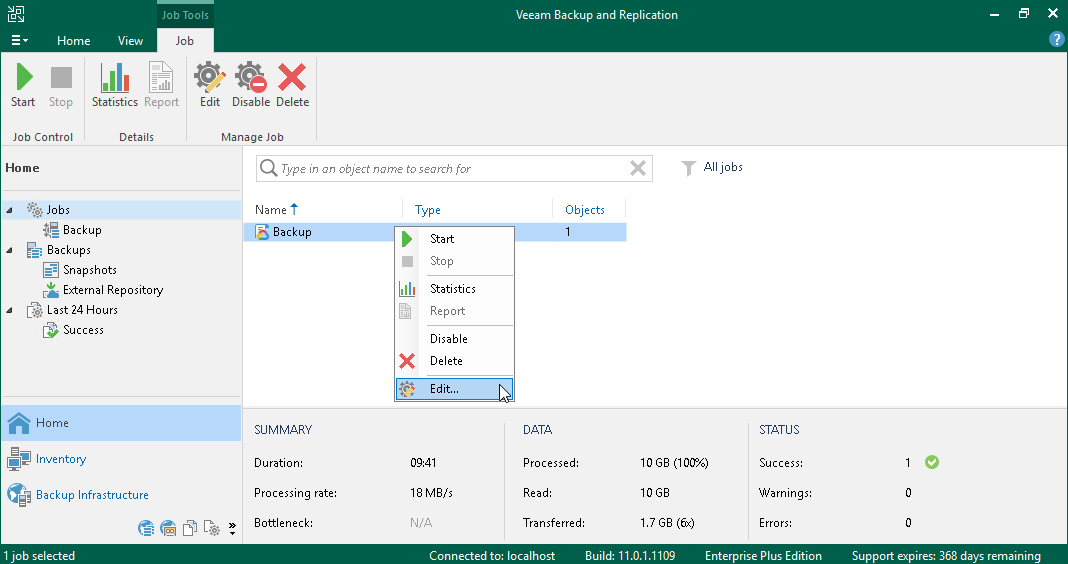Open Statistics from the ribbon
The height and width of the screenshot is (564, 1068).
pos(114,85)
